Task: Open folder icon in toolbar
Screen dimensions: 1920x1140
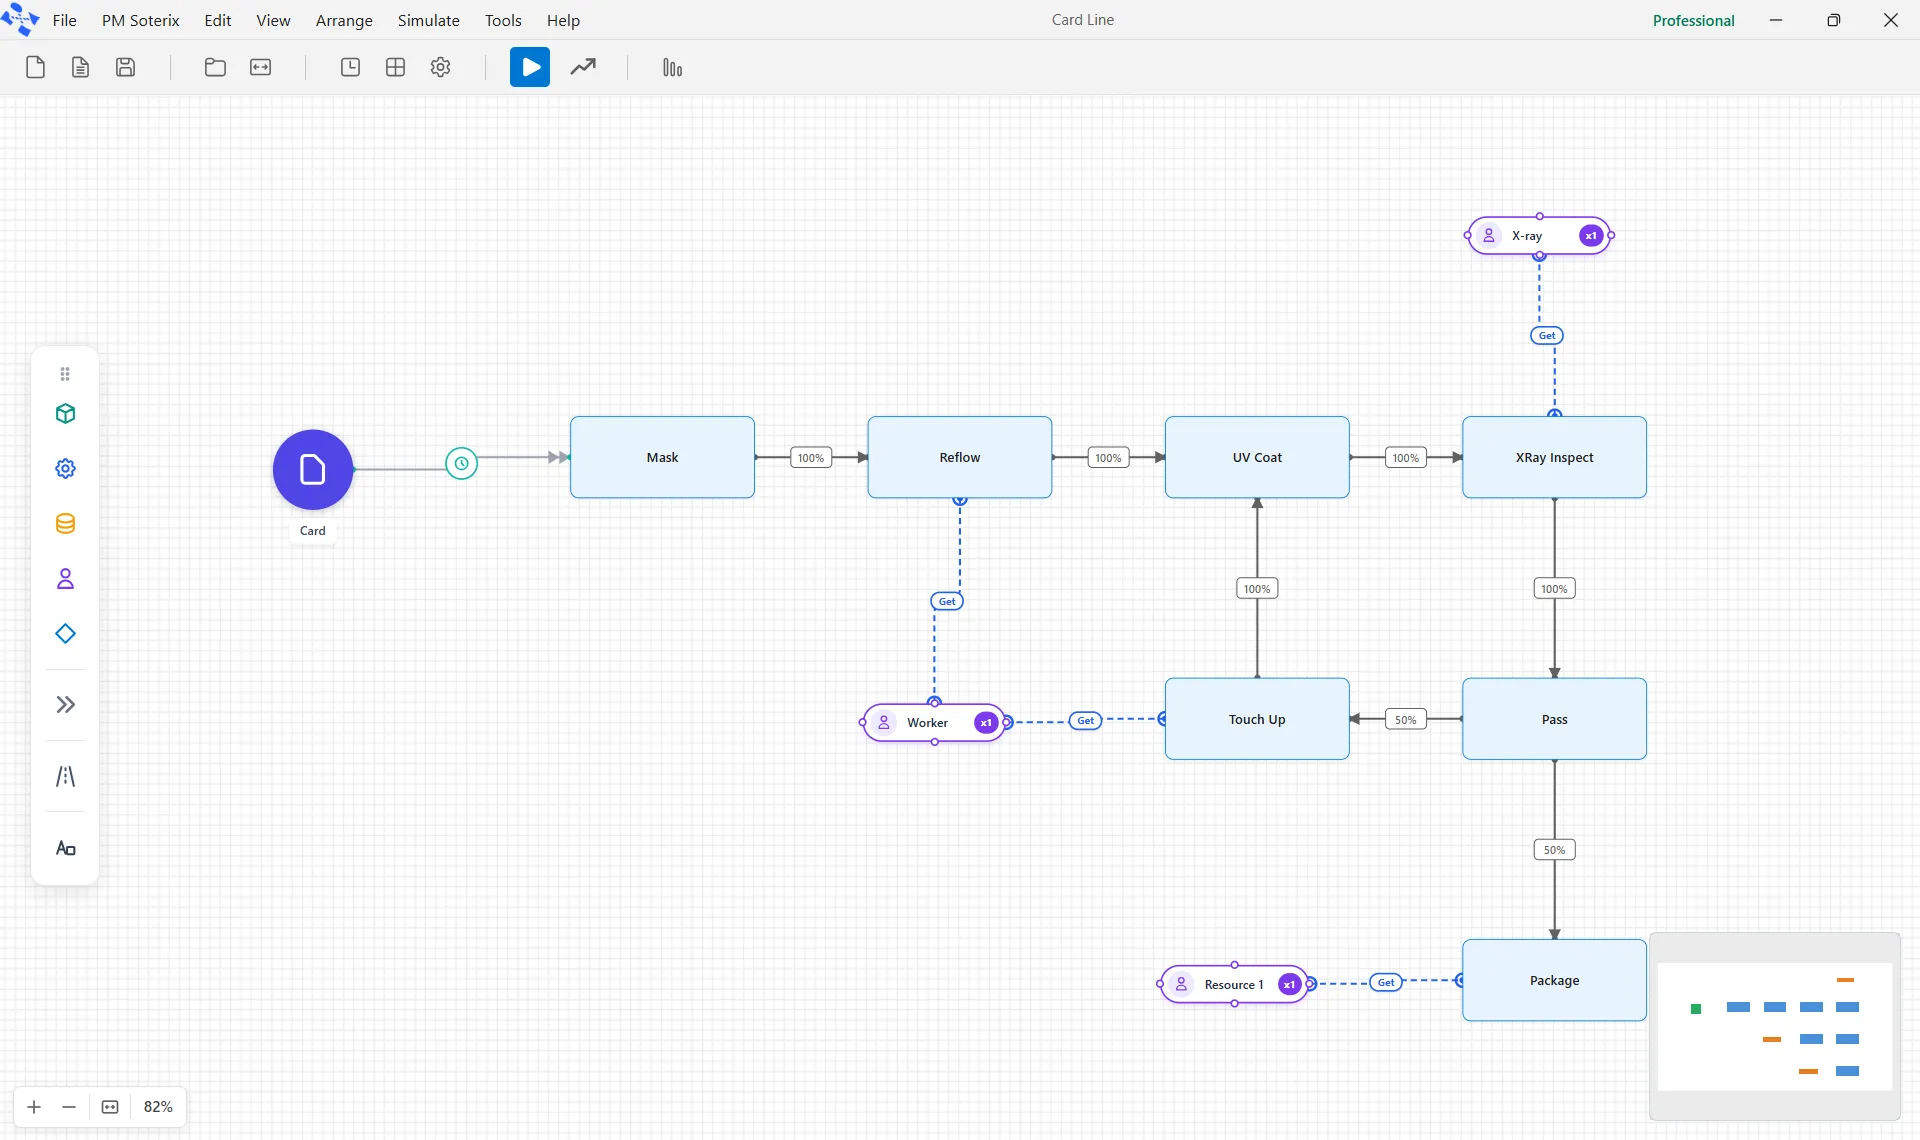Action: click(x=215, y=68)
